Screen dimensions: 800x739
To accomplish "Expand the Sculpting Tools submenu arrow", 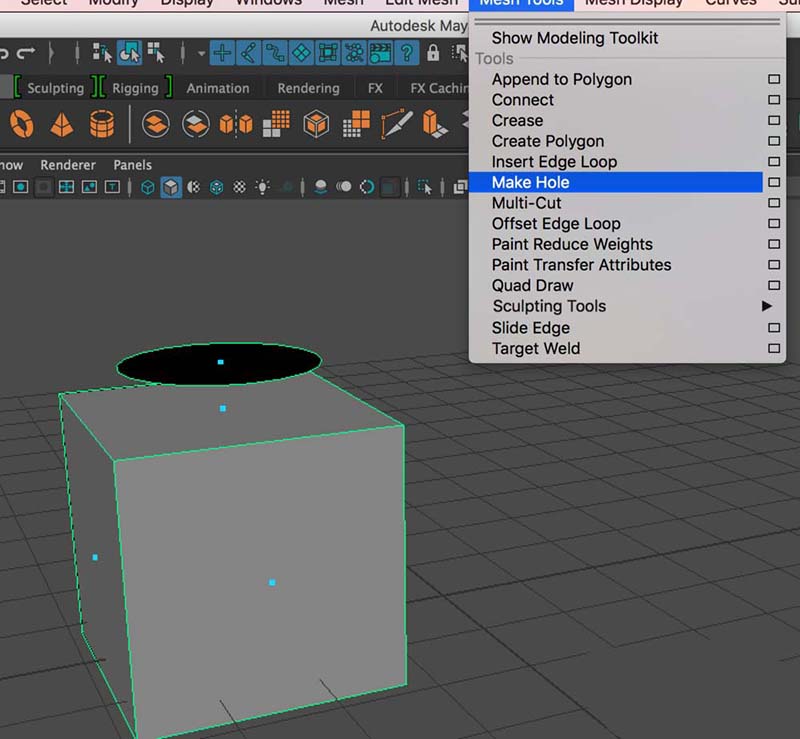I will click(766, 306).
